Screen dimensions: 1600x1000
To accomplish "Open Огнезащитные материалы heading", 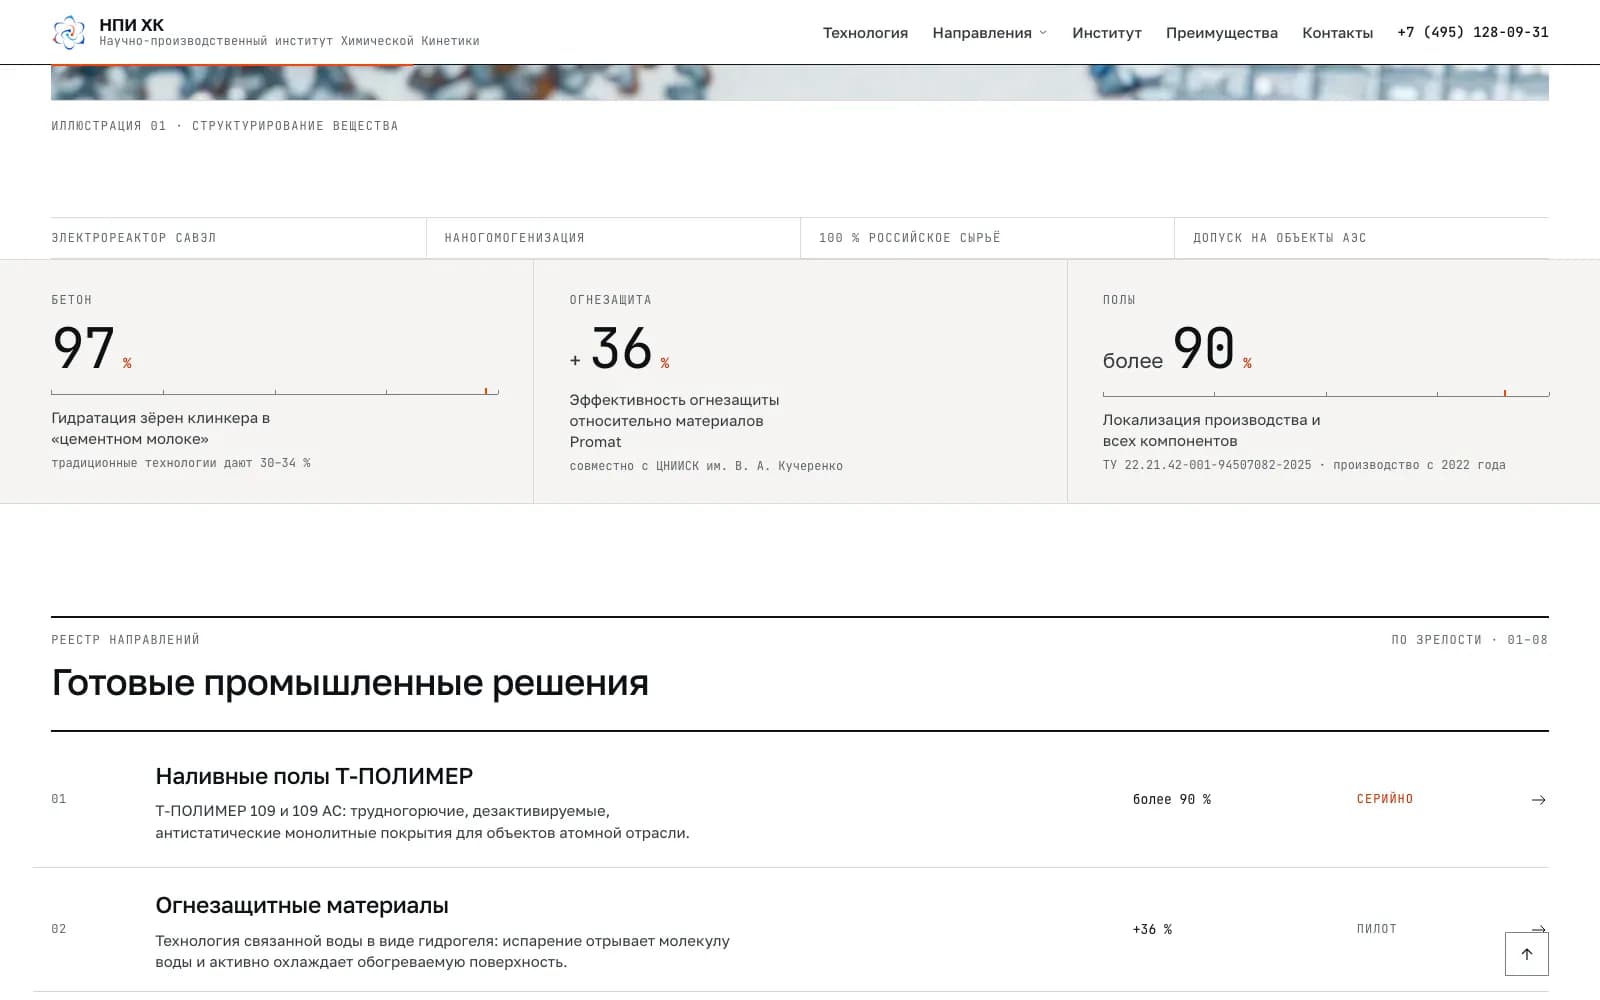I will (302, 905).
